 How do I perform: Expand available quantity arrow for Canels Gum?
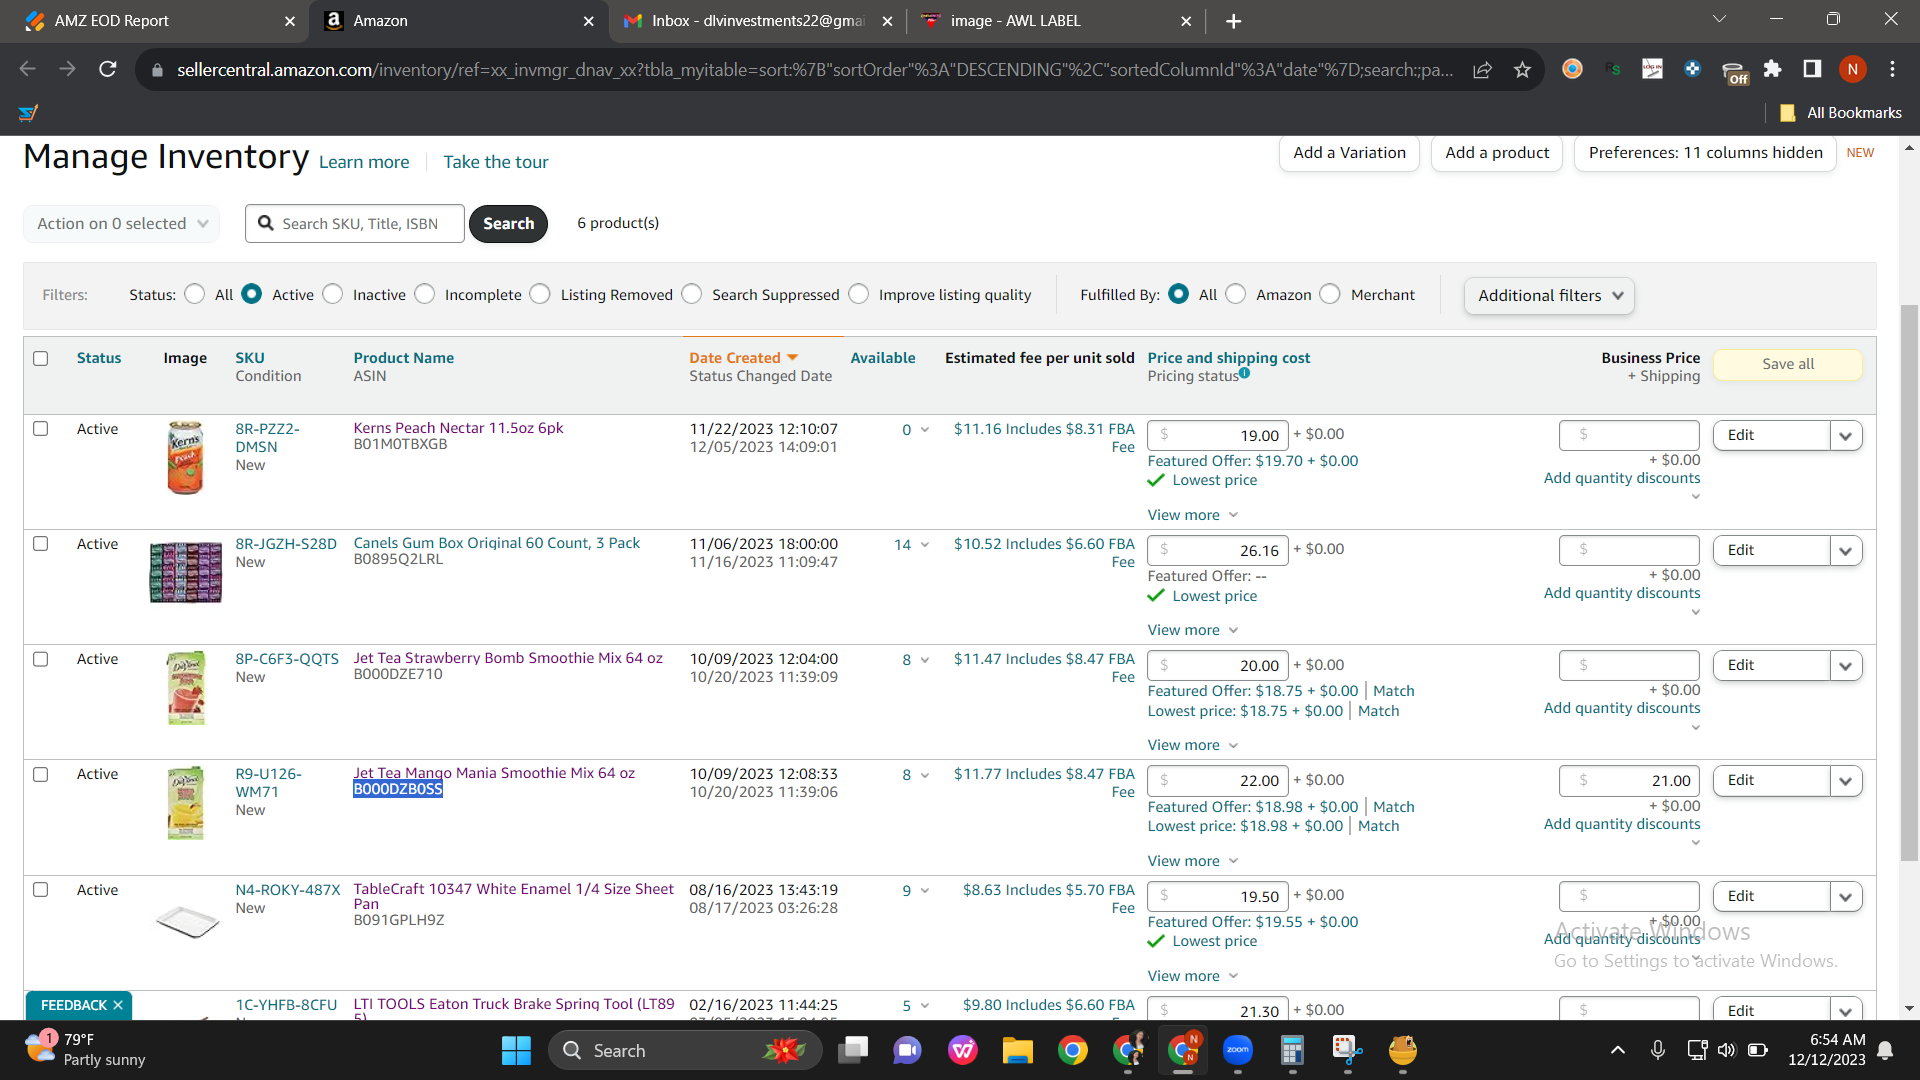(925, 545)
